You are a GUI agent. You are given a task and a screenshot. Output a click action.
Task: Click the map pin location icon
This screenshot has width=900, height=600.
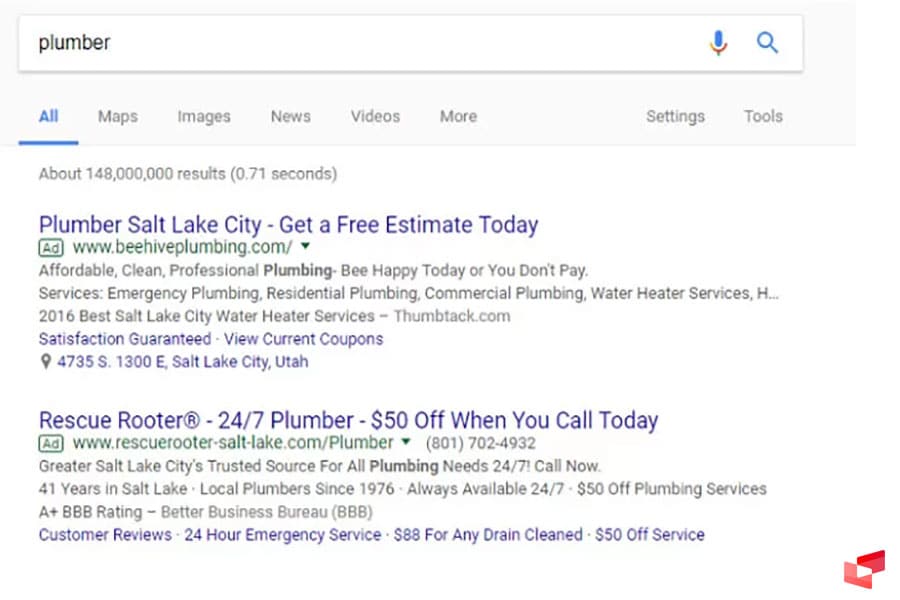coord(45,362)
